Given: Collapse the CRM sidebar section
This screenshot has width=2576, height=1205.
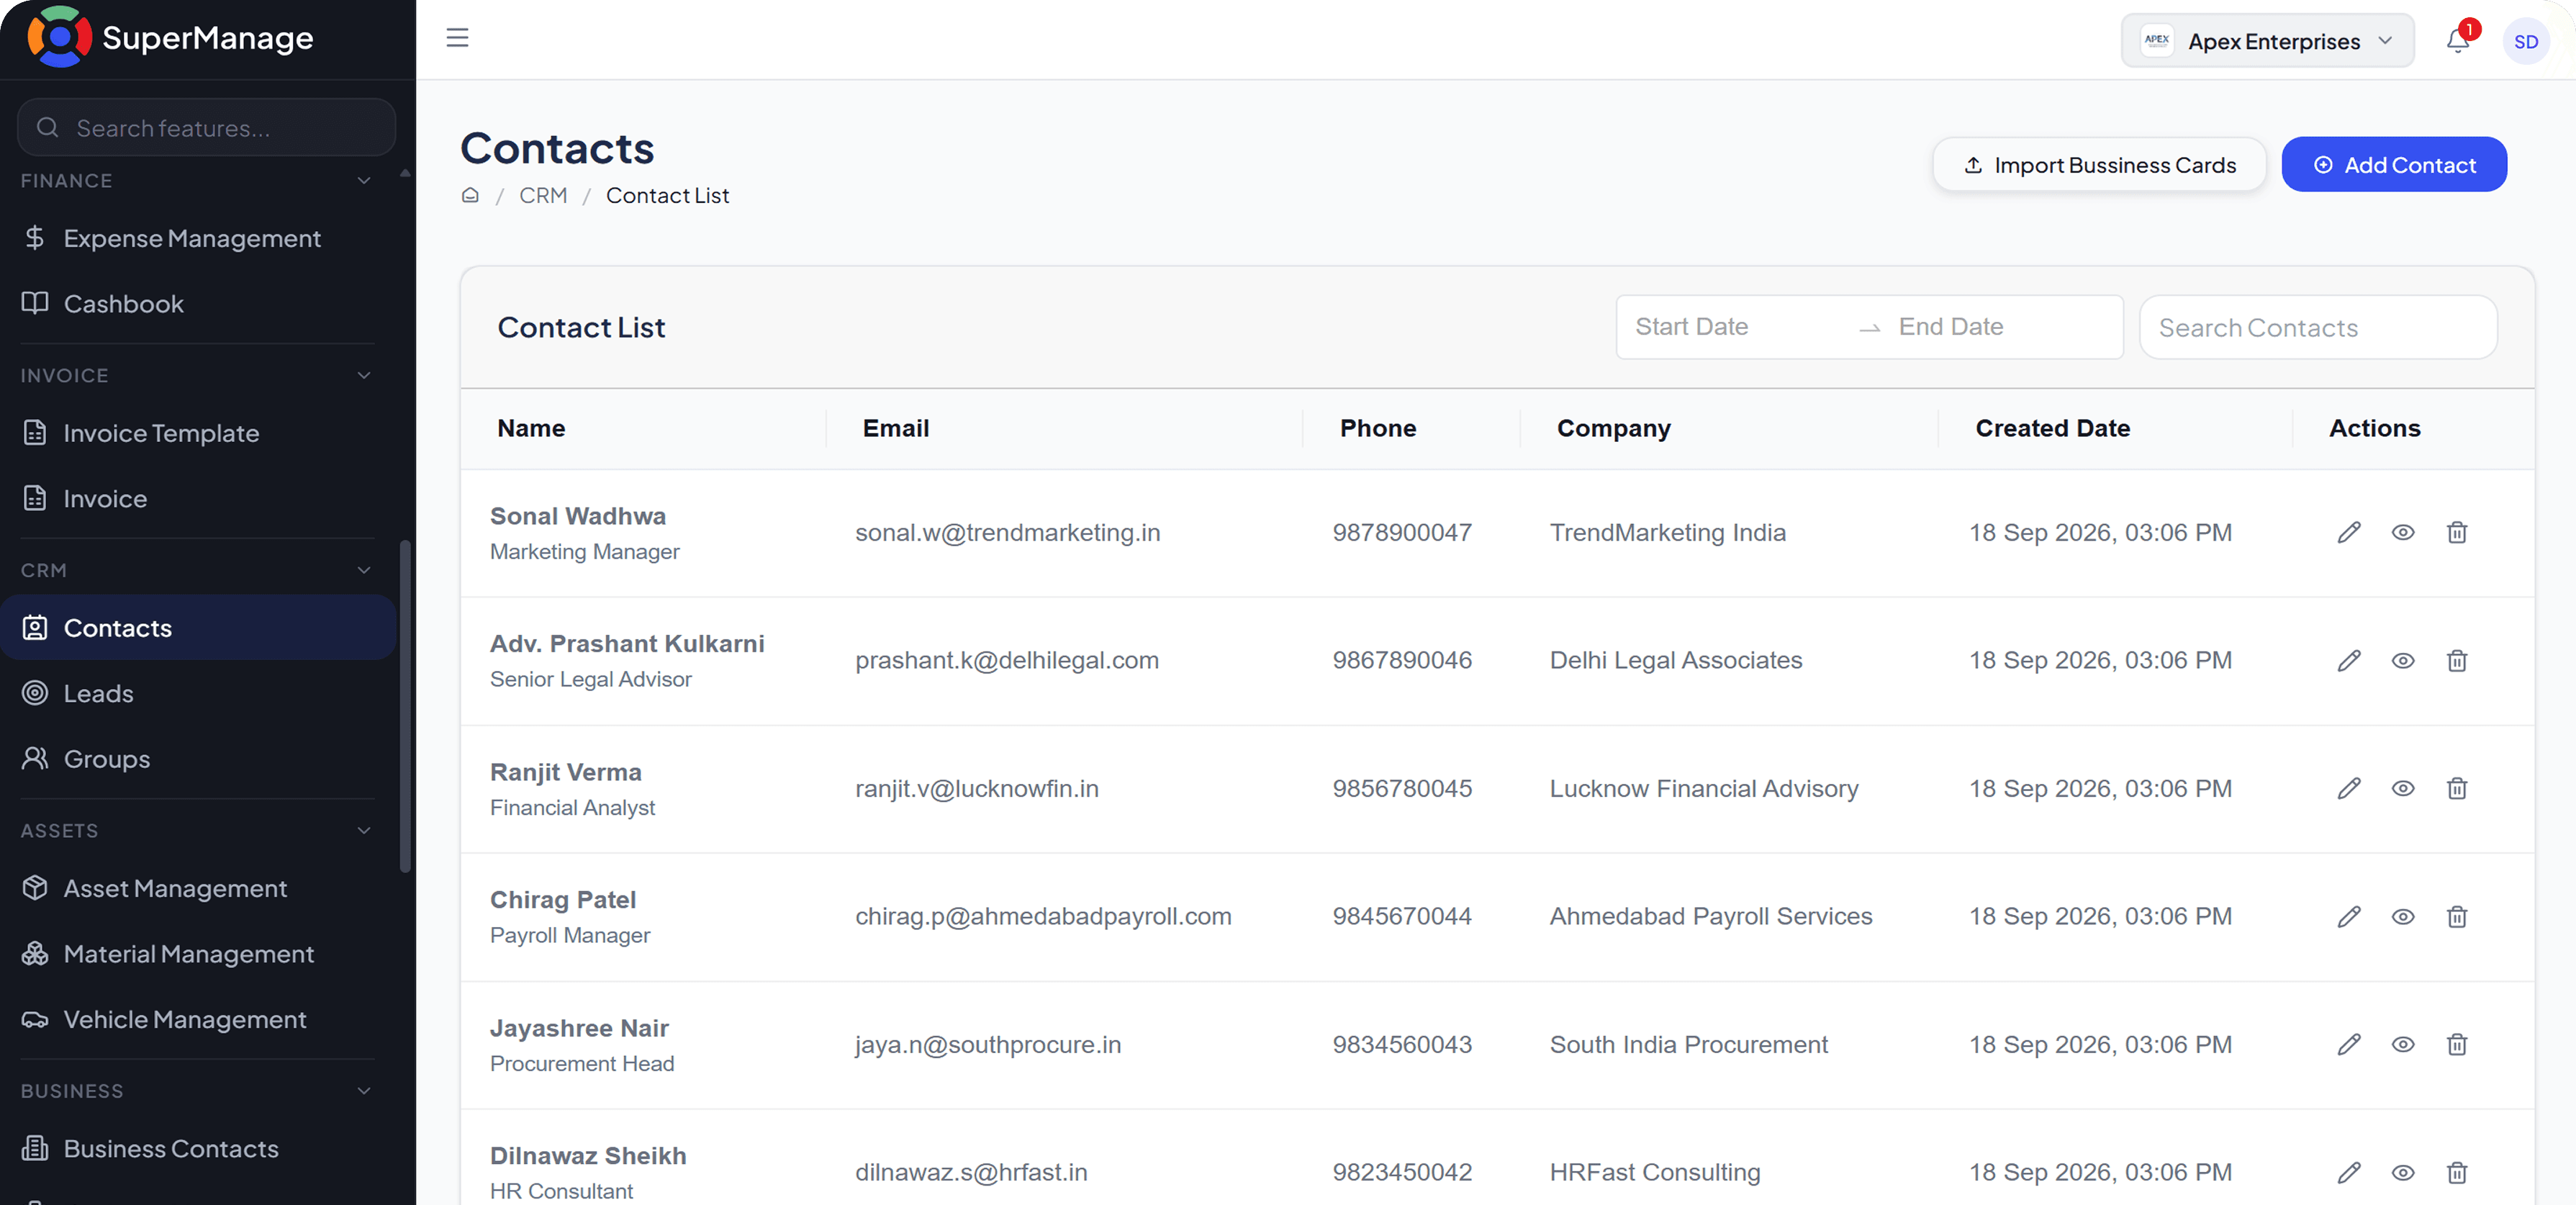Looking at the screenshot, I should [x=364, y=570].
